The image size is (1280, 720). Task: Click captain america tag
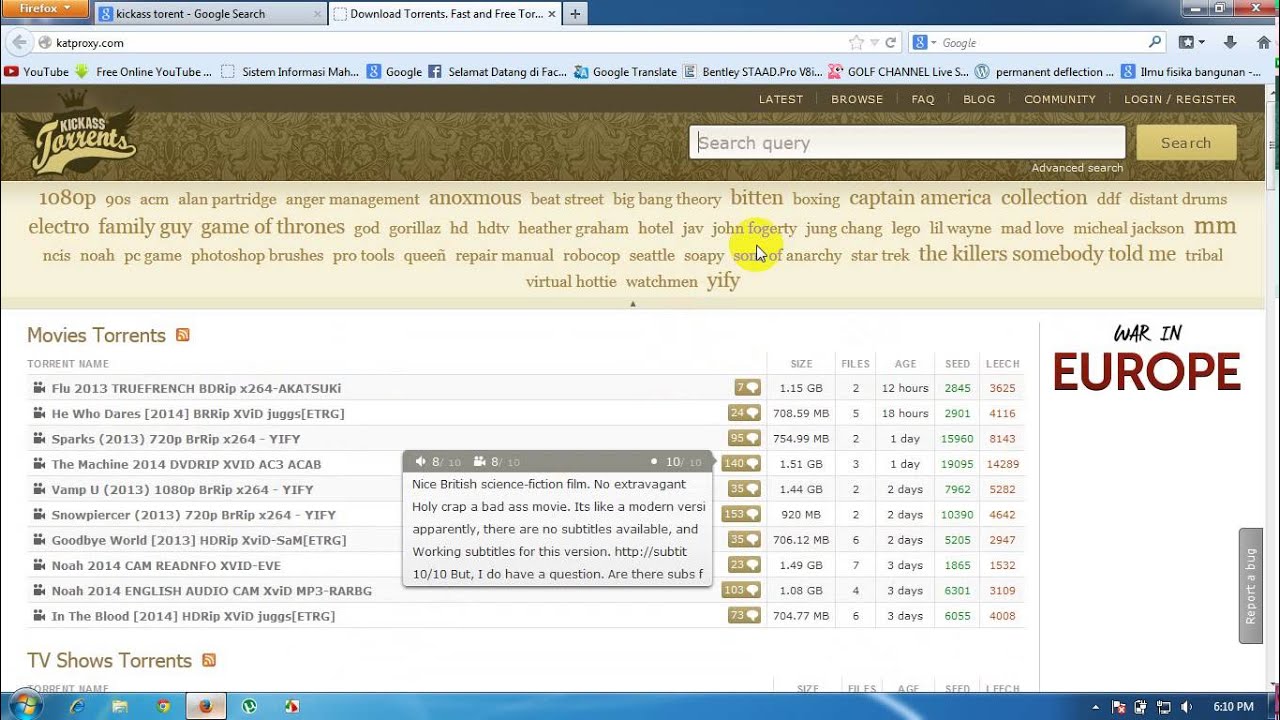pos(920,198)
